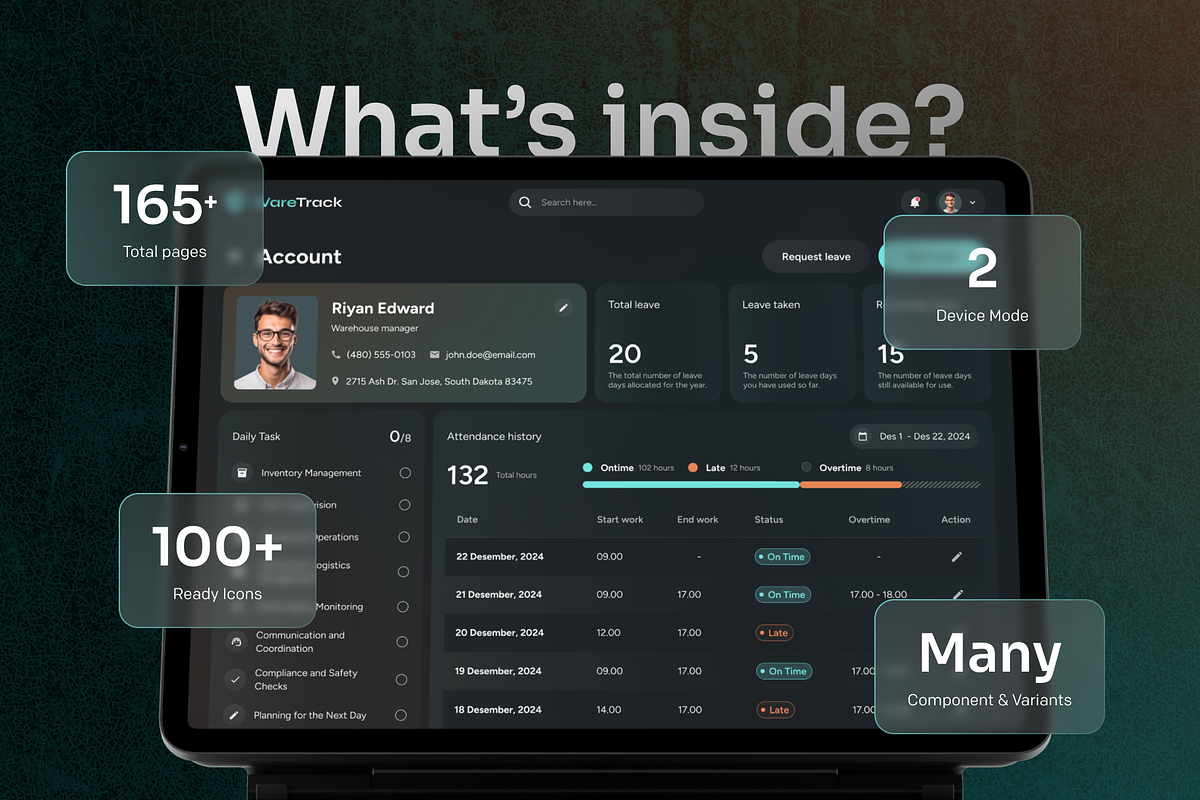Click the Total leave card showing 20
1200x800 pixels.
click(x=658, y=343)
